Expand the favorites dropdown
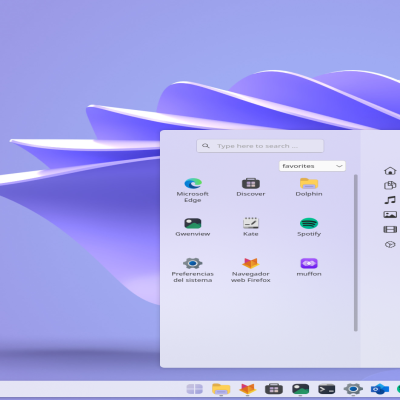Image resolution: width=400 pixels, height=400 pixels. pos(312,166)
